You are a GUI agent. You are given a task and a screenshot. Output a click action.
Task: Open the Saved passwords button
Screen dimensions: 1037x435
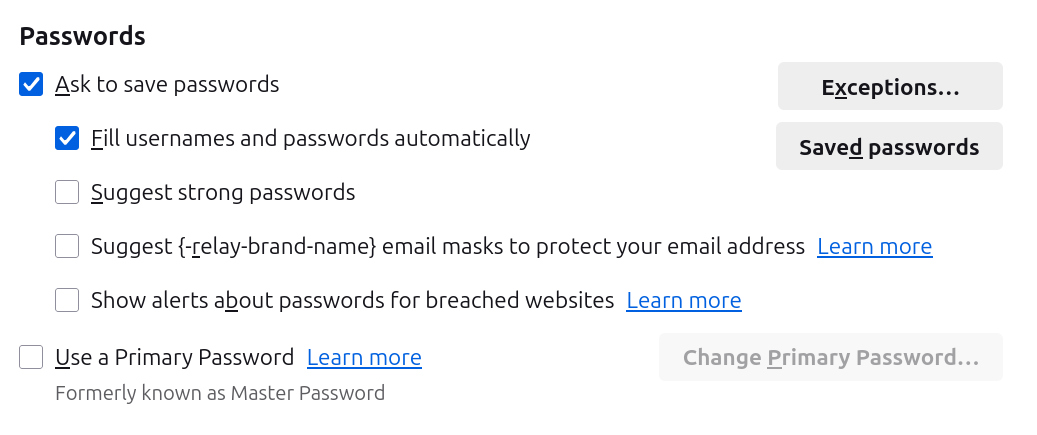(x=889, y=147)
